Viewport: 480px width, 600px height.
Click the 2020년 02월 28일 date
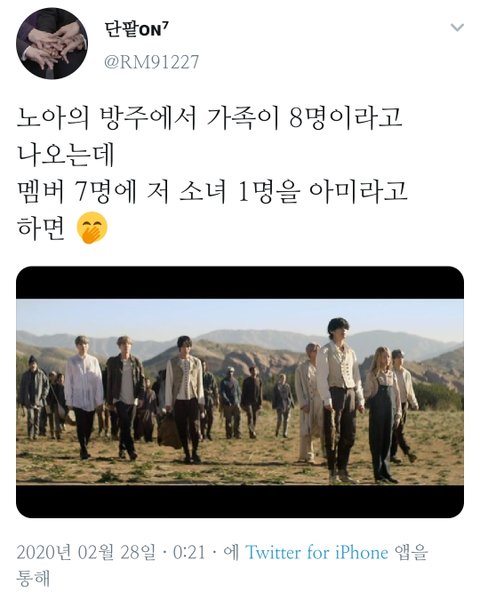coord(86,553)
